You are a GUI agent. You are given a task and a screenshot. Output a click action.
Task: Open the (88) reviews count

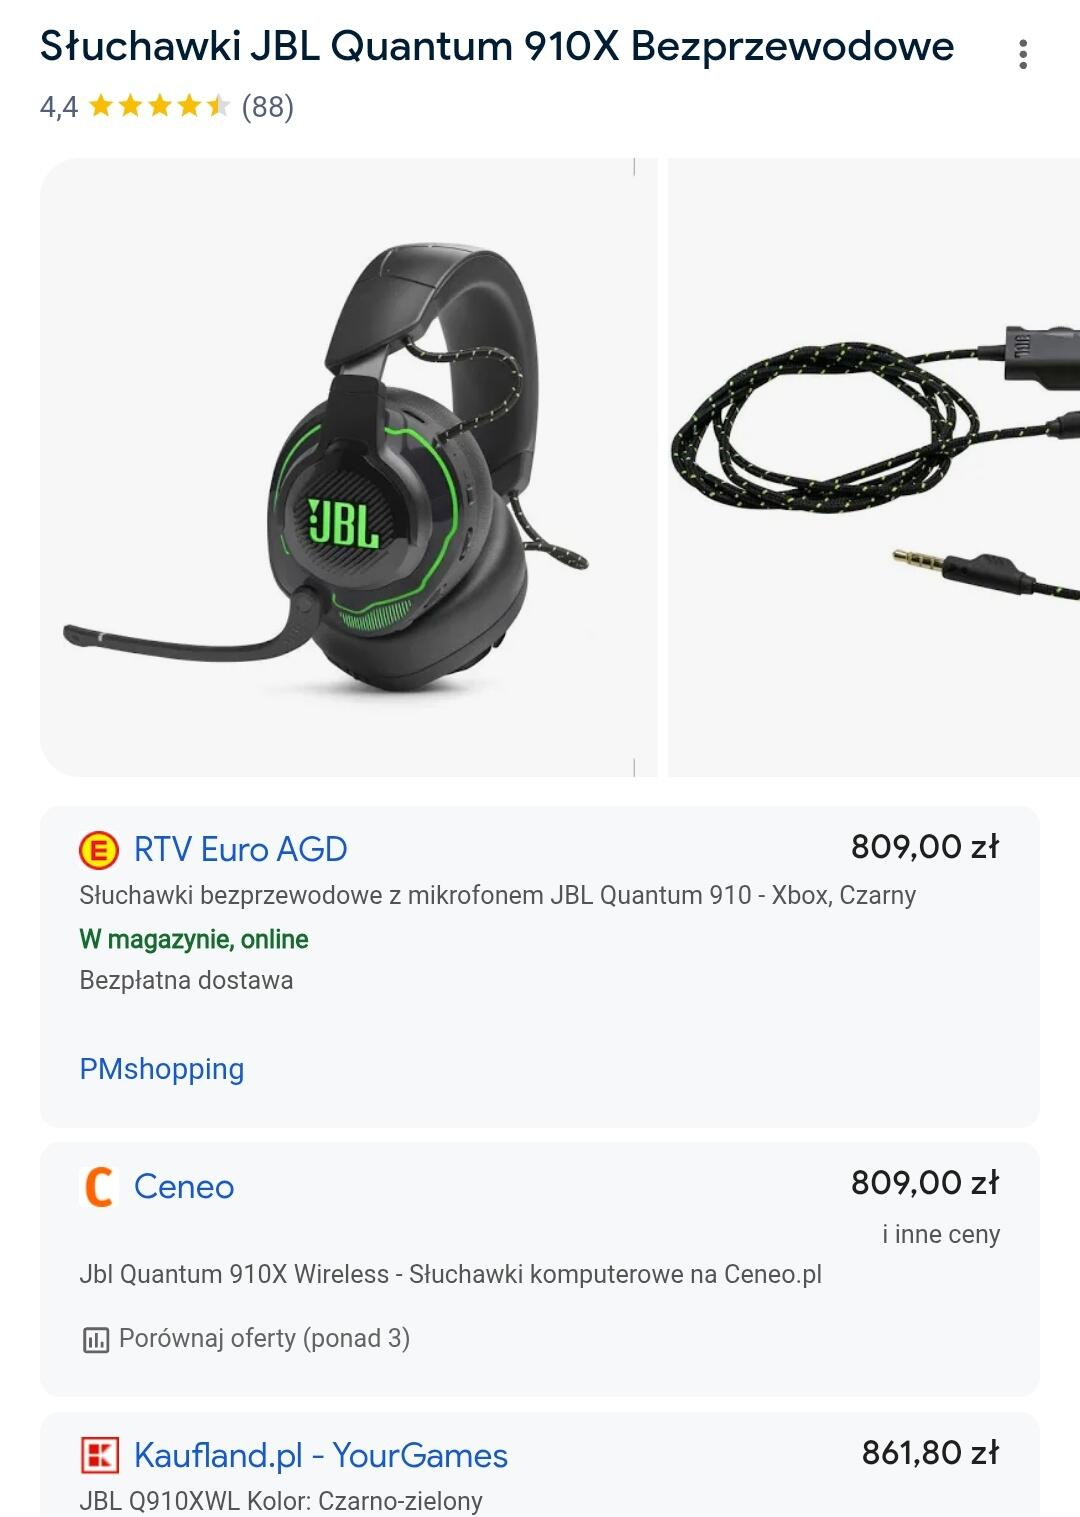point(268,106)
